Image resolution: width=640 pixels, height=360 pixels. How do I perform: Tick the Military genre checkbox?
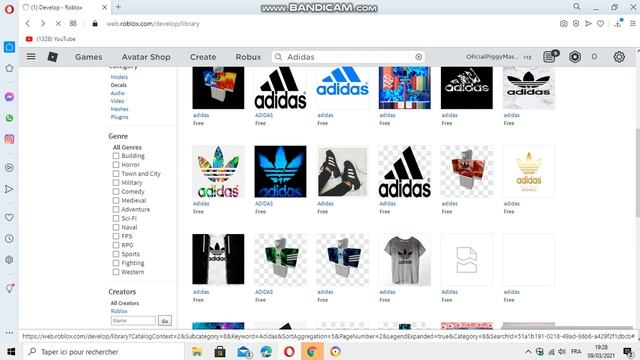coord(116,183)
